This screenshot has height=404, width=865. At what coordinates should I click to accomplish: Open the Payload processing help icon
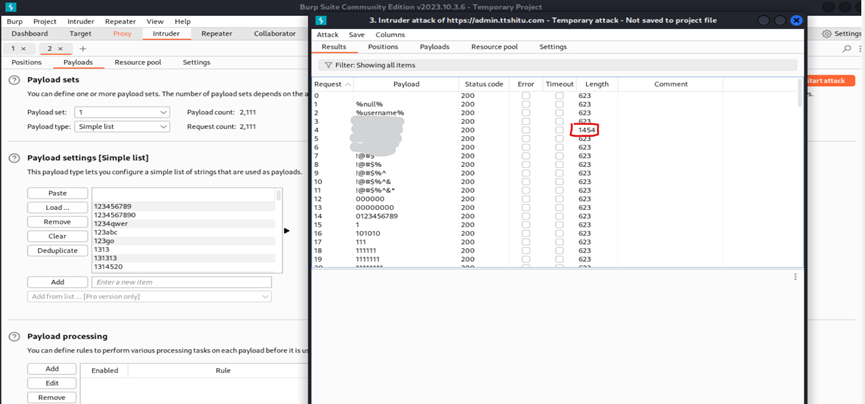[14, 337]
